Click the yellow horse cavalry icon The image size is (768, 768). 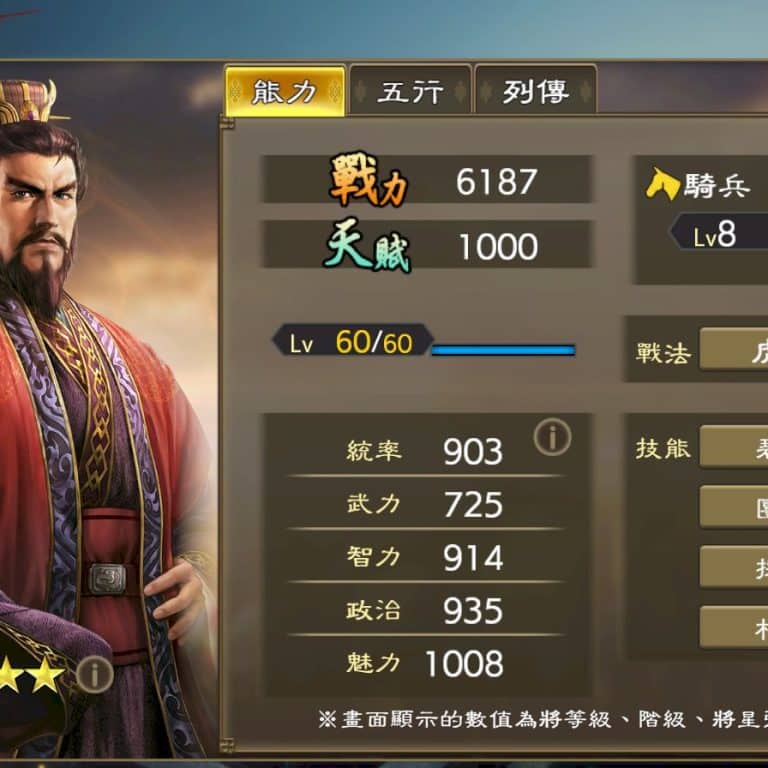point(663,184)
